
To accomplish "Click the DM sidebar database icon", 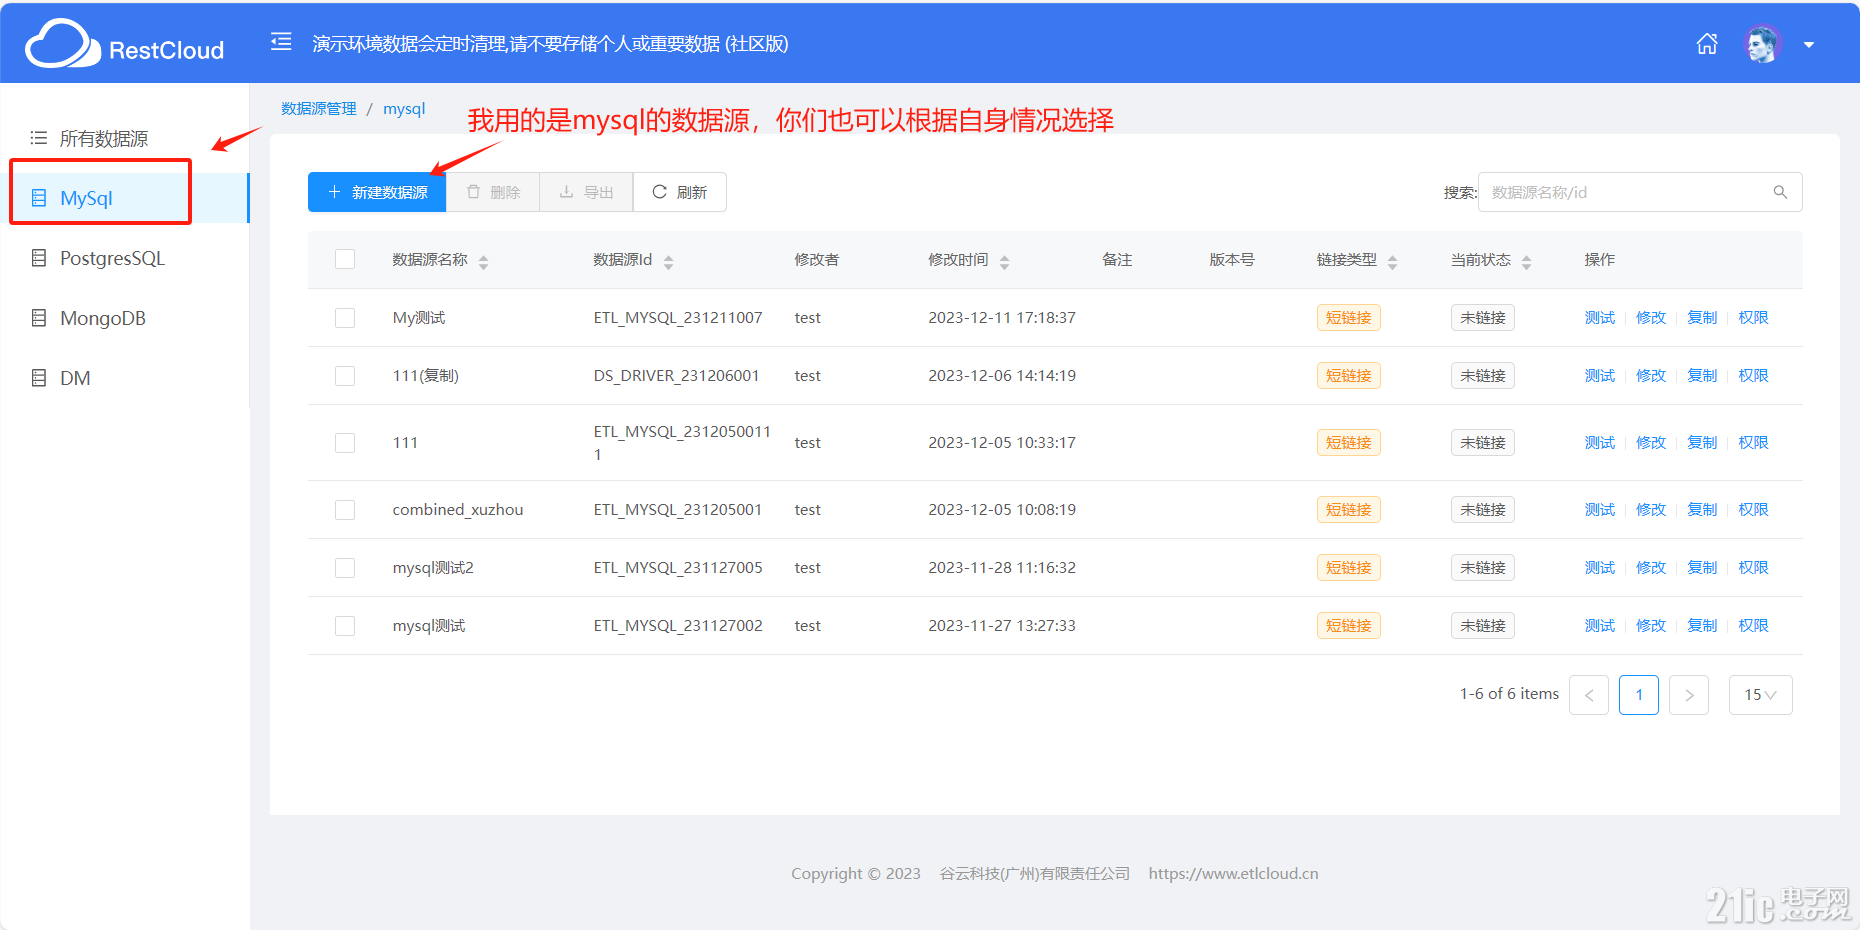I will tap(39, 378).
